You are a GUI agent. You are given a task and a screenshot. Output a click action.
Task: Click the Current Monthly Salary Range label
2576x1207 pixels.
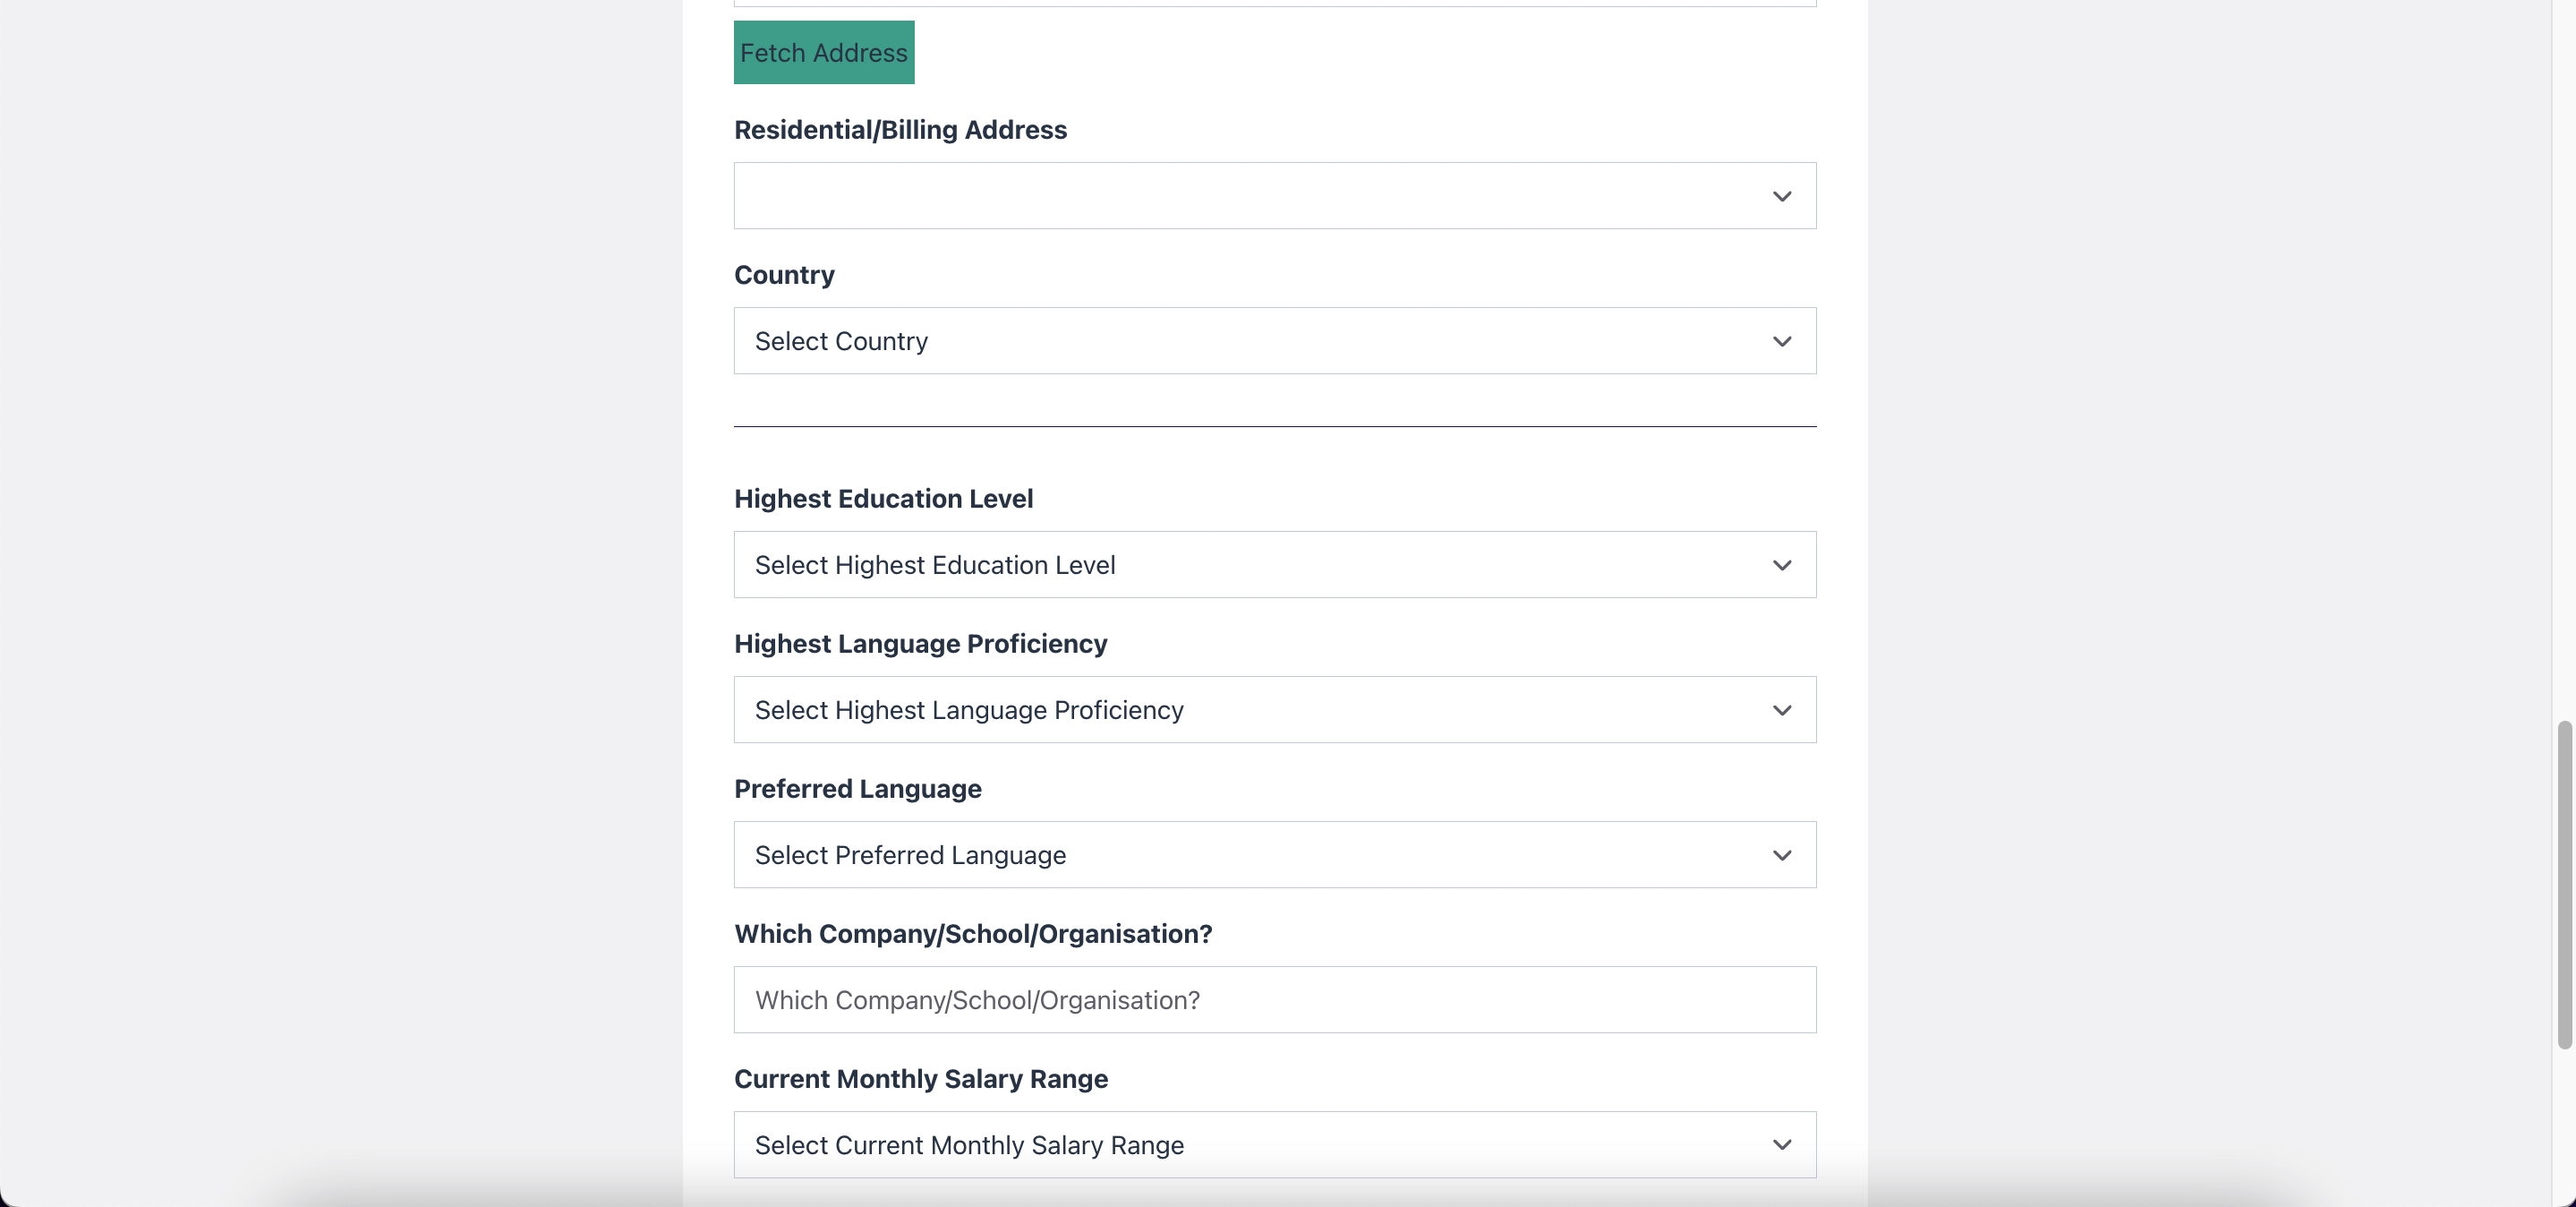[x=920, y=1079]
